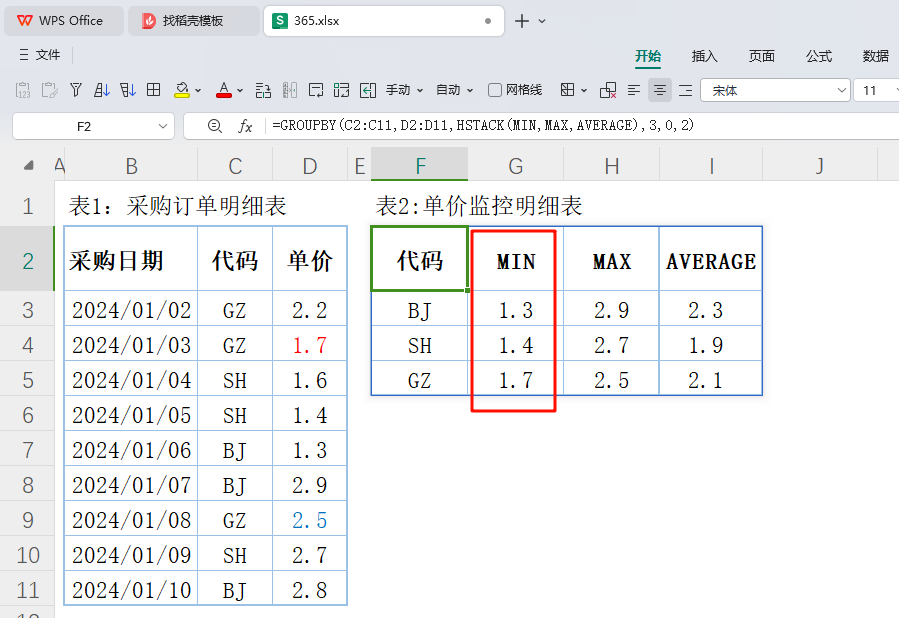The image size is (899, 618).
Task: Open the font color dropdown arrow
Action: pos(240,91)
